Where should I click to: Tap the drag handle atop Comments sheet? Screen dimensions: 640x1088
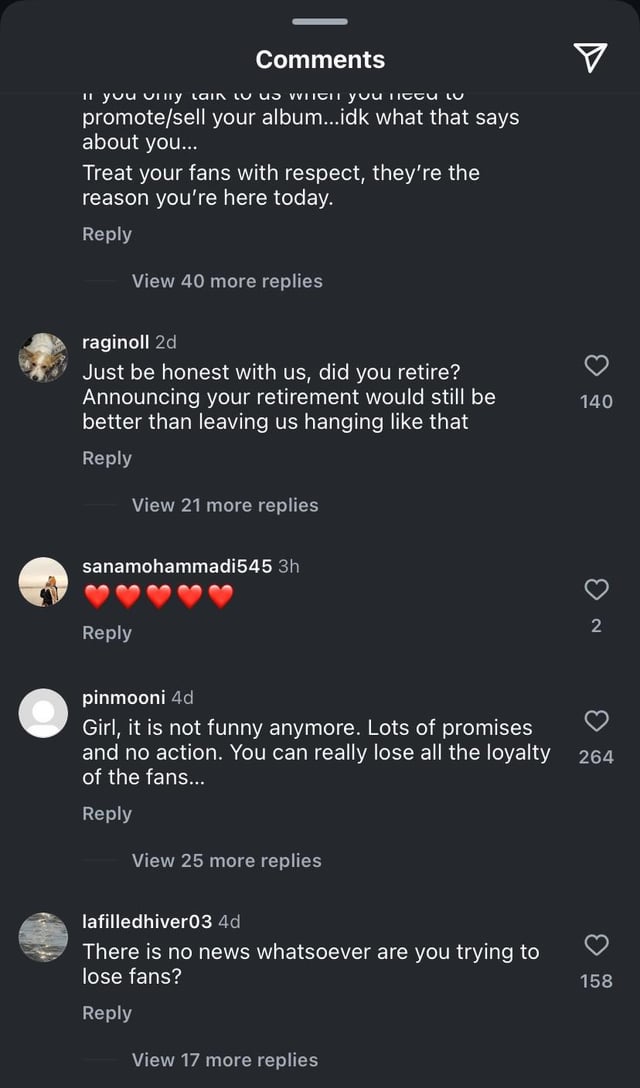[320, 21]
